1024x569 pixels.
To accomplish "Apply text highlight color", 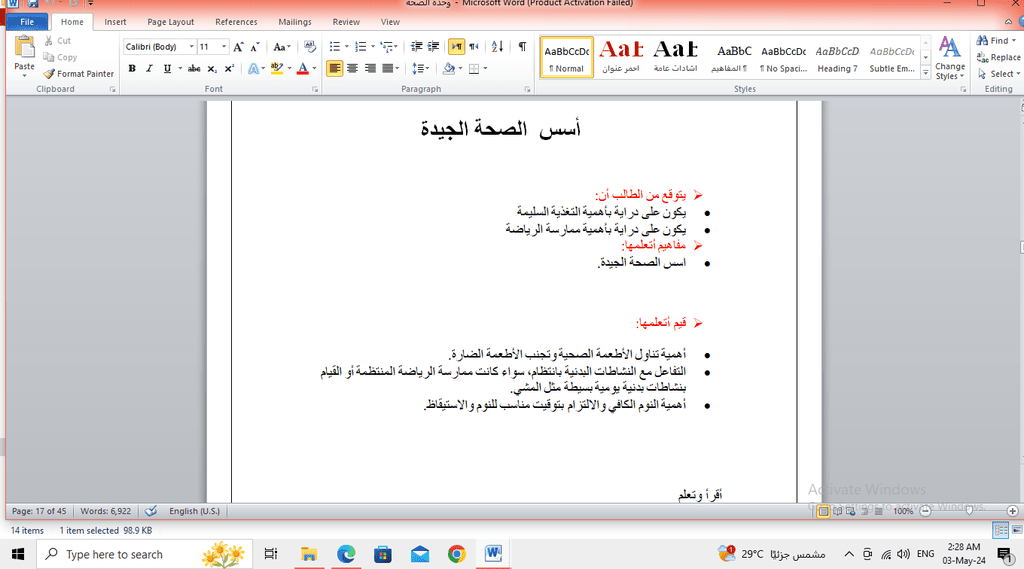I will [x=277, y=69].
